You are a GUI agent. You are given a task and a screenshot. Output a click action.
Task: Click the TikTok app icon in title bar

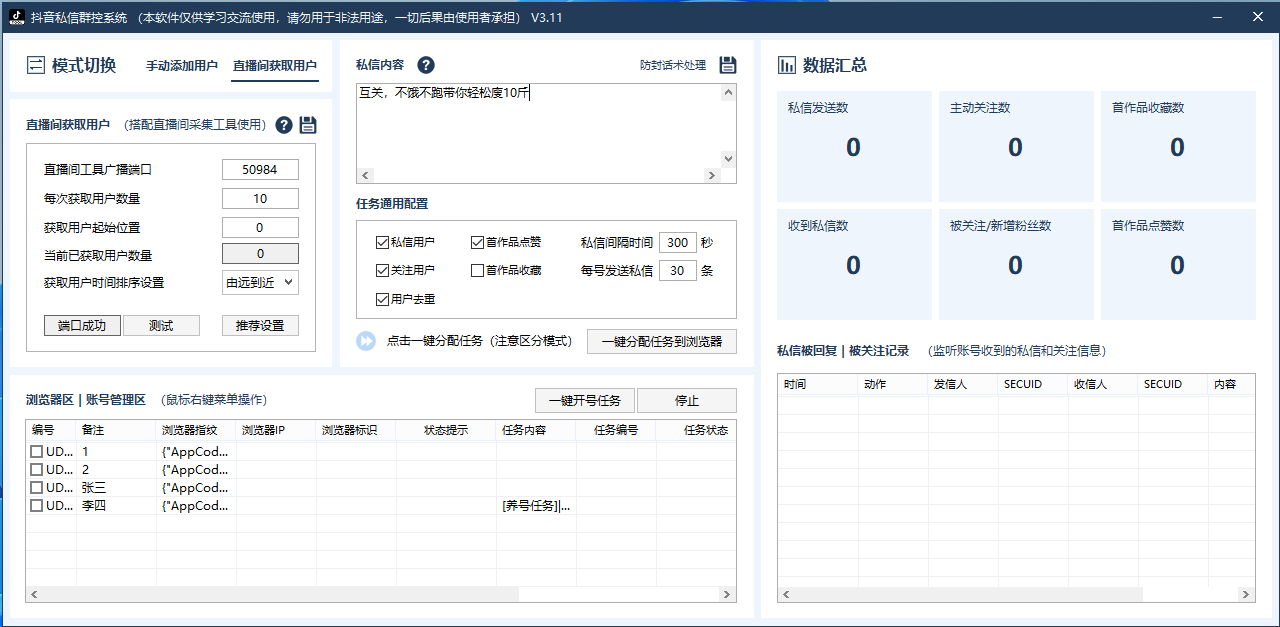(x=16, y=17)
